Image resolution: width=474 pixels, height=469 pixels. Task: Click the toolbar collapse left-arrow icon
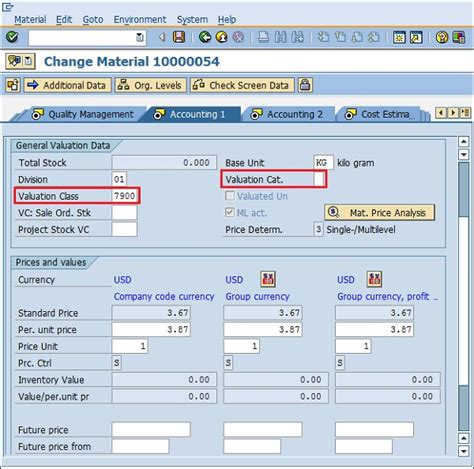click(162, 37)
